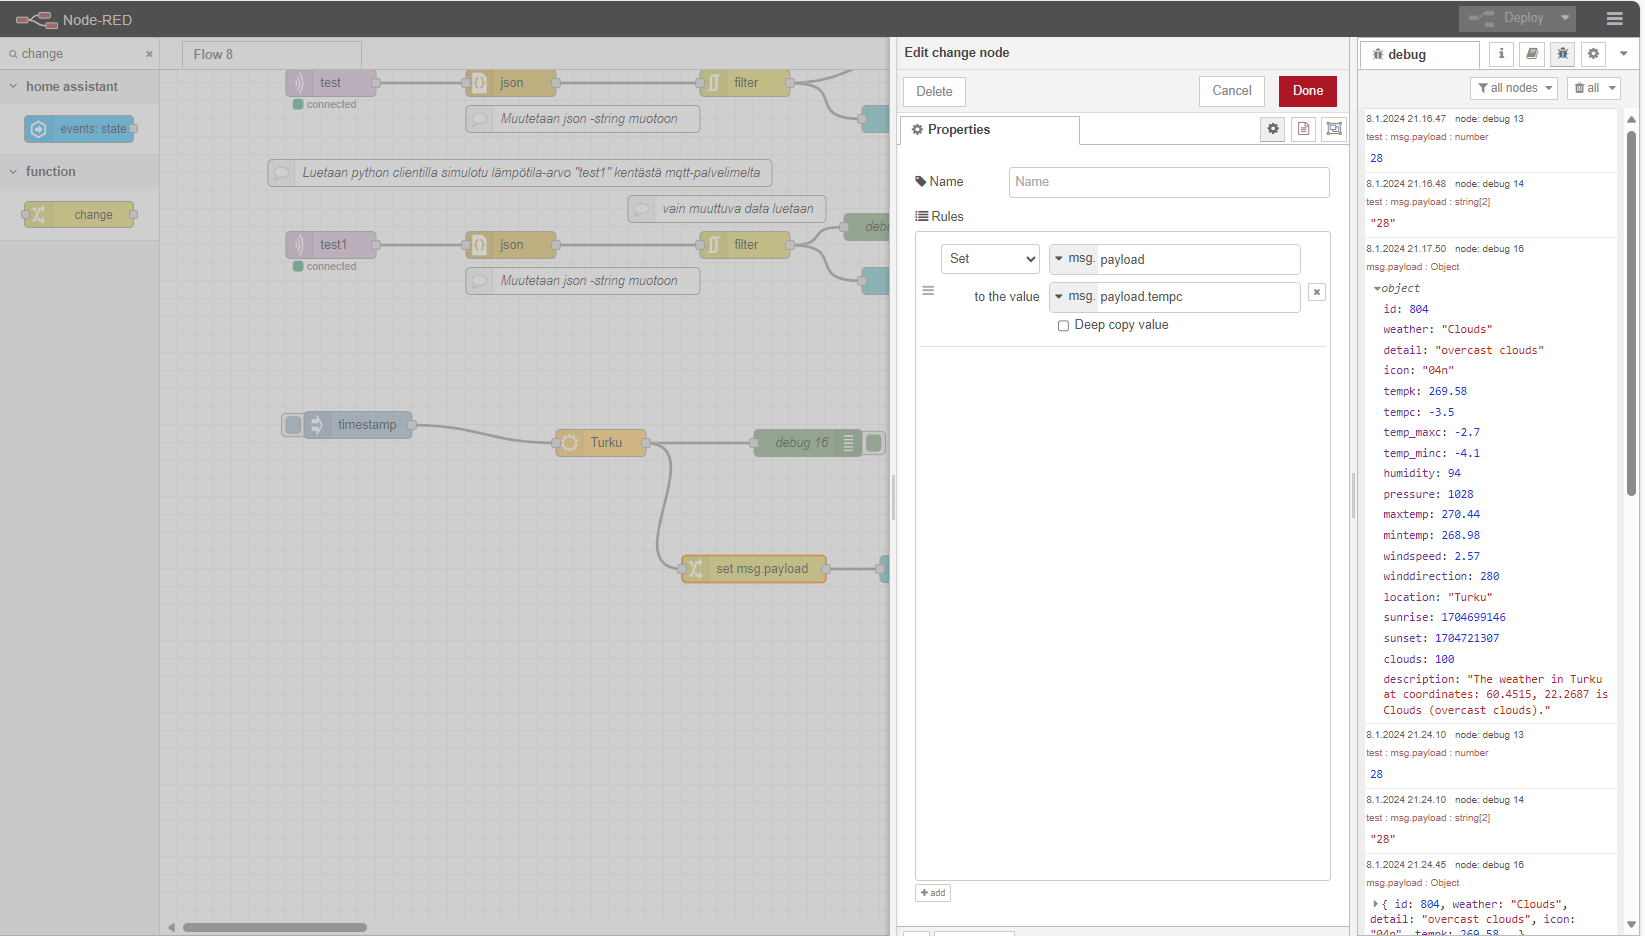Click the Name input field
The image size is (1645, 936).
click(1169, 182)
